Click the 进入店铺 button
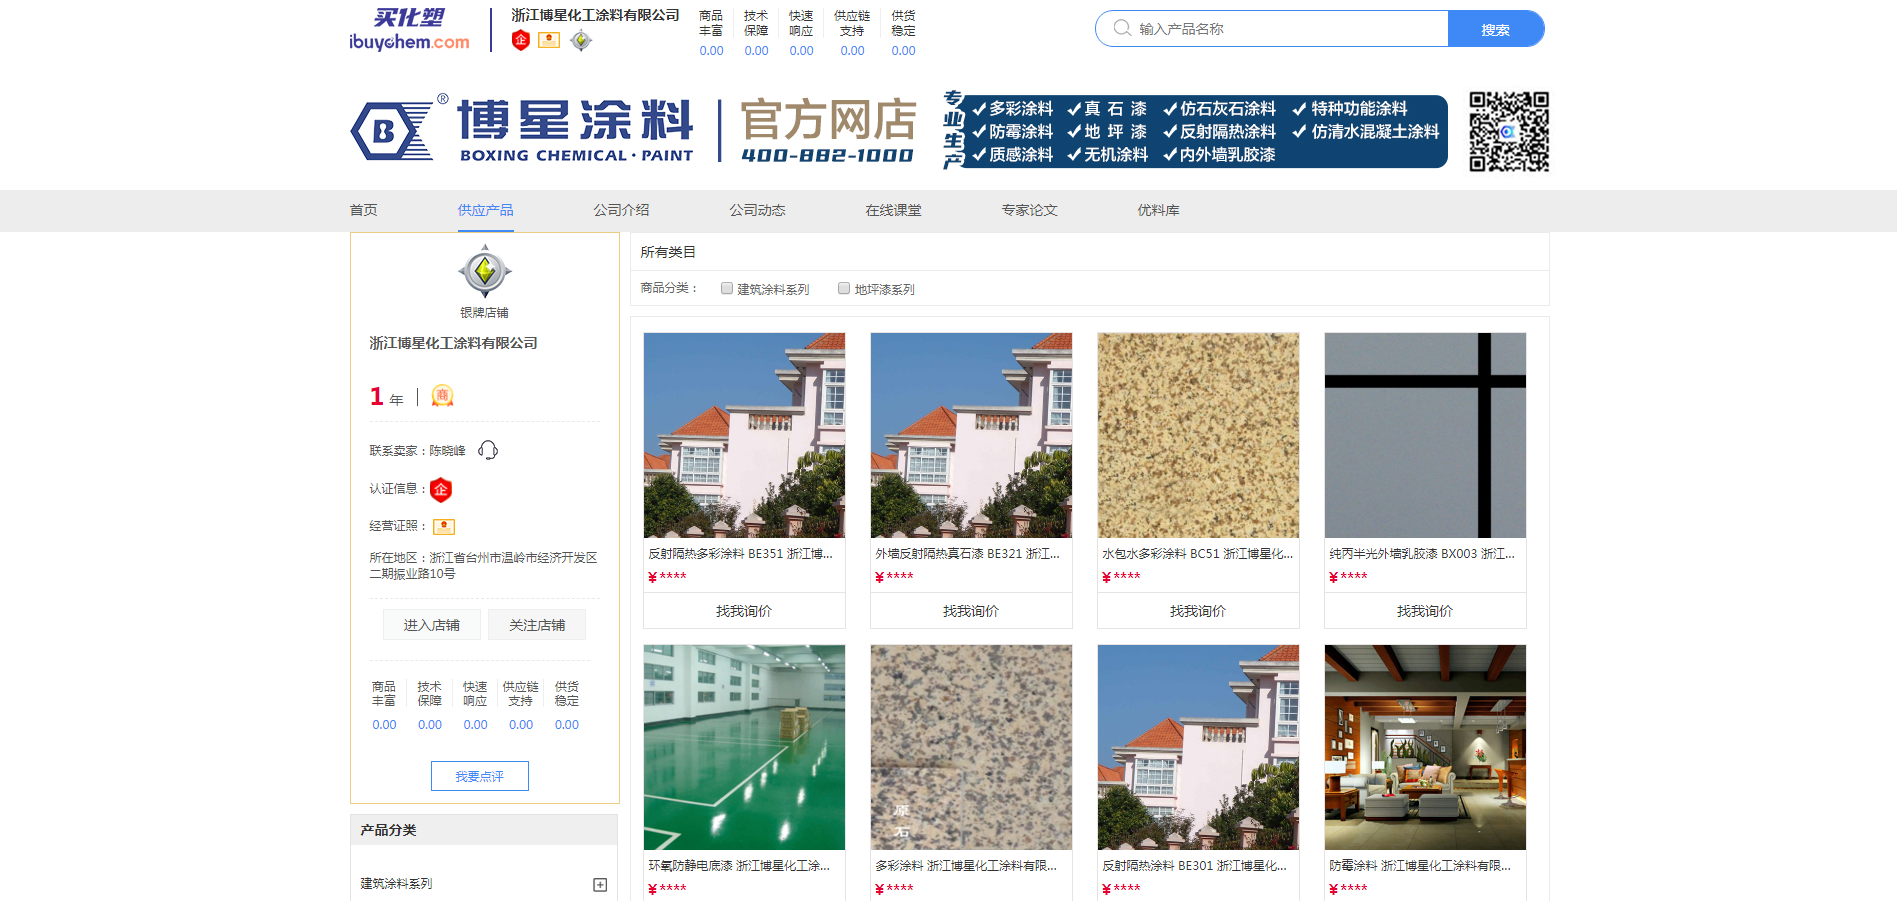The height and width of the screenshot is (901, 1897). tap(432, 625)
